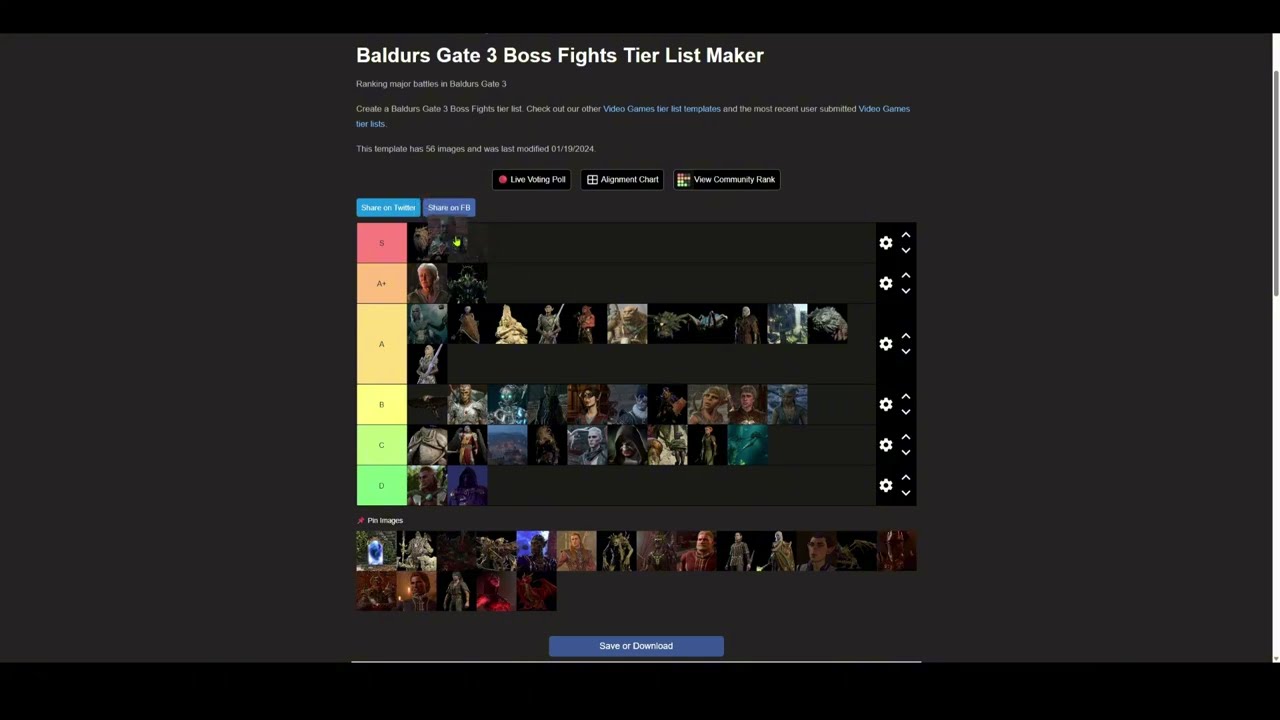Viewport: 1280px width, 720px height.
Task: Move the A+ tier row down with its arrow
Action: pos(906,292)
